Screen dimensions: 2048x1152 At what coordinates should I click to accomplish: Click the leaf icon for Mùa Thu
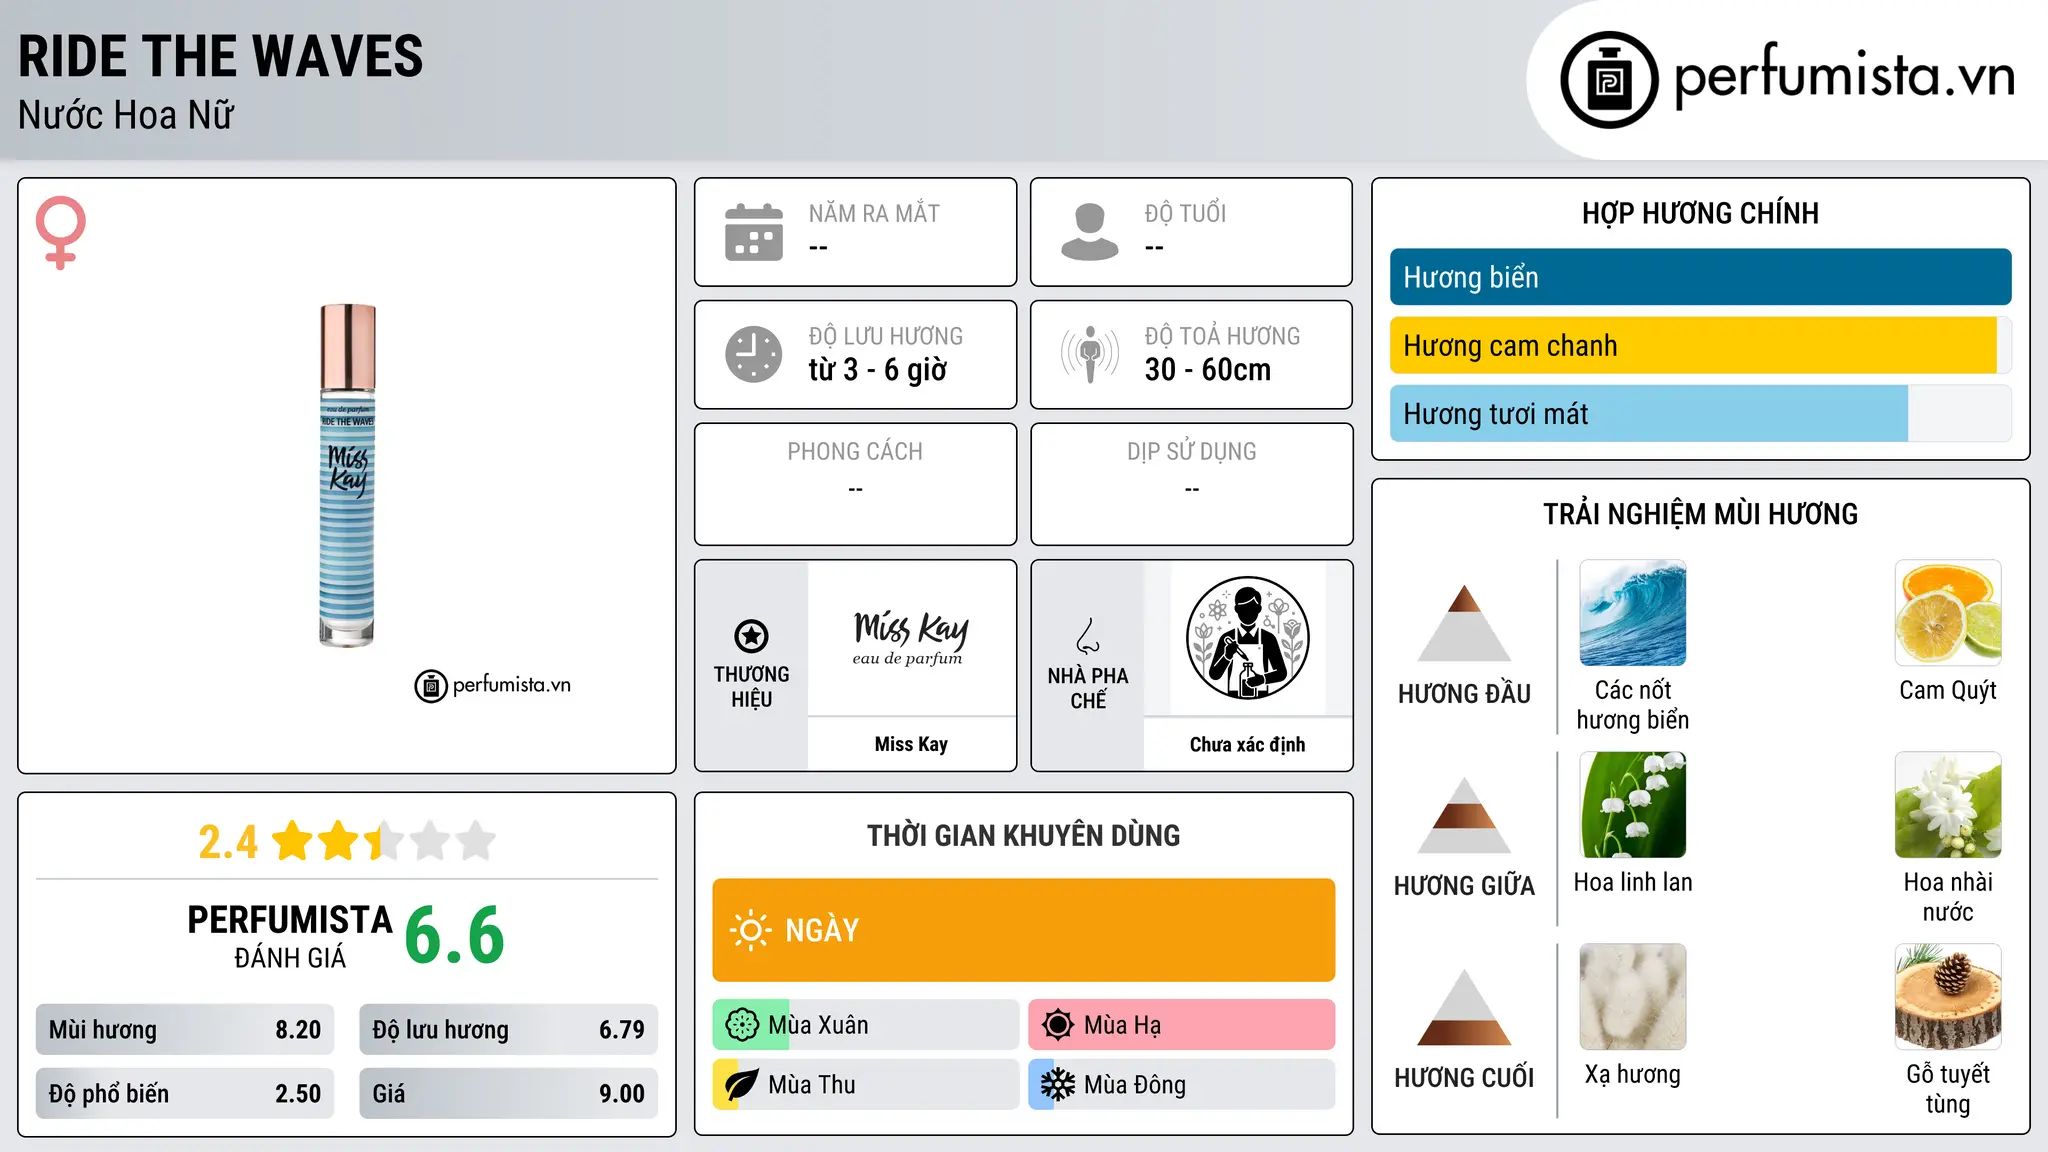point(742,1085)
